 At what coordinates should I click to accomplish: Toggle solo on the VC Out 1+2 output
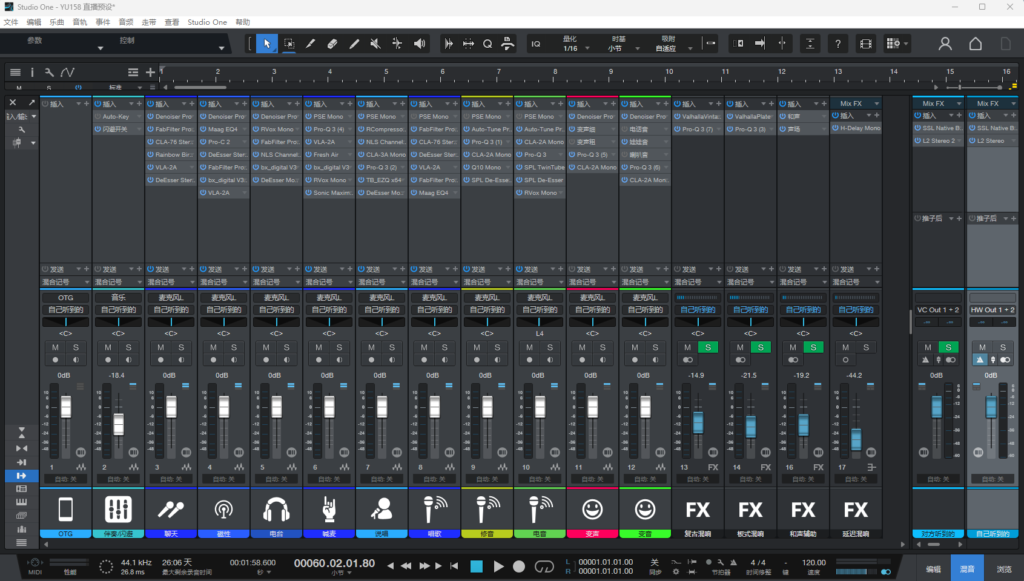tap(948, 347)
